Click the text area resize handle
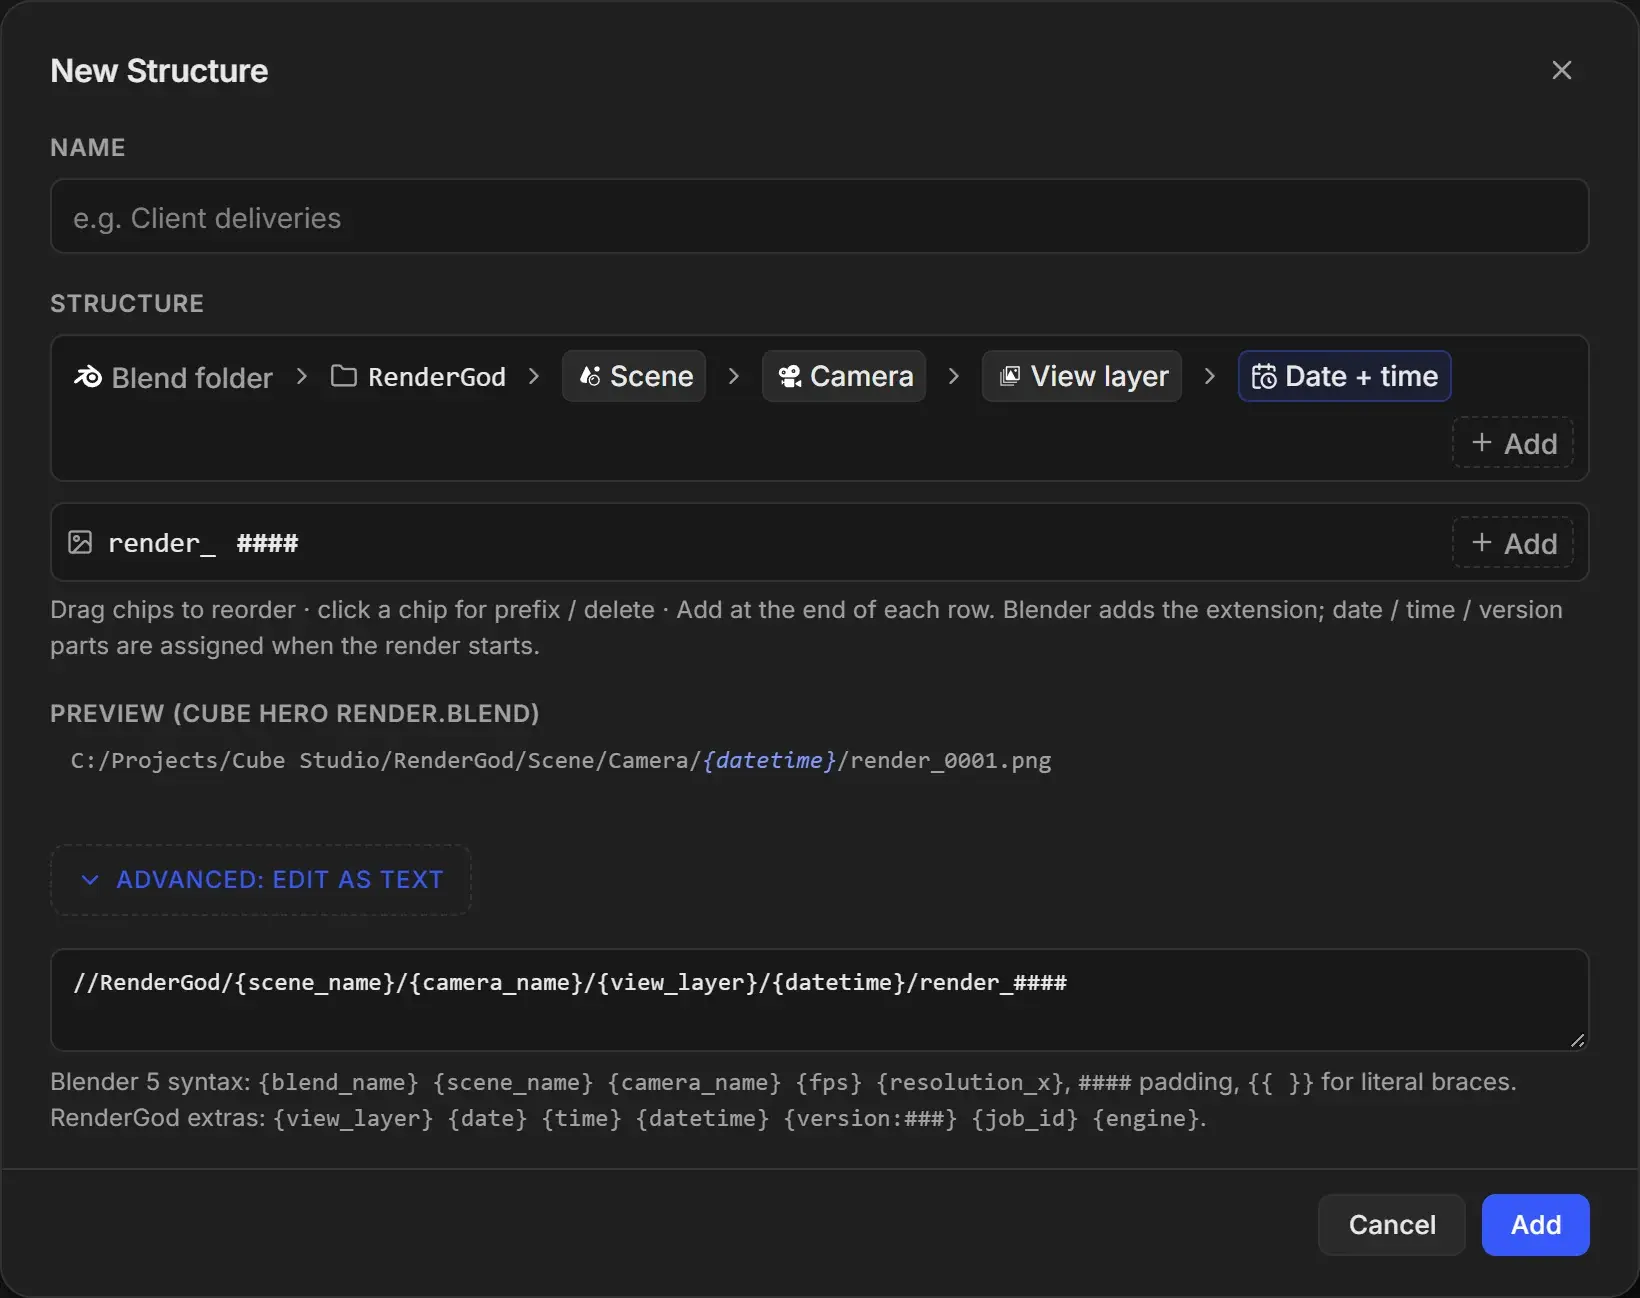 coord(1577,1040)
